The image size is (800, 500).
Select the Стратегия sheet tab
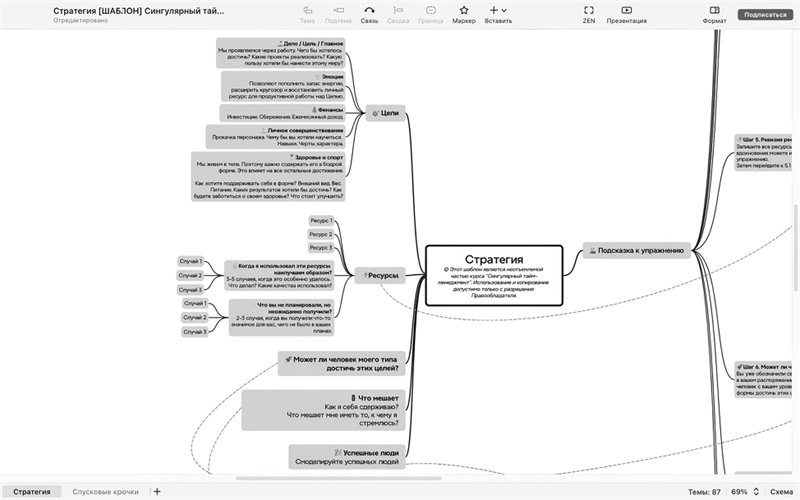tap(32, 492)
